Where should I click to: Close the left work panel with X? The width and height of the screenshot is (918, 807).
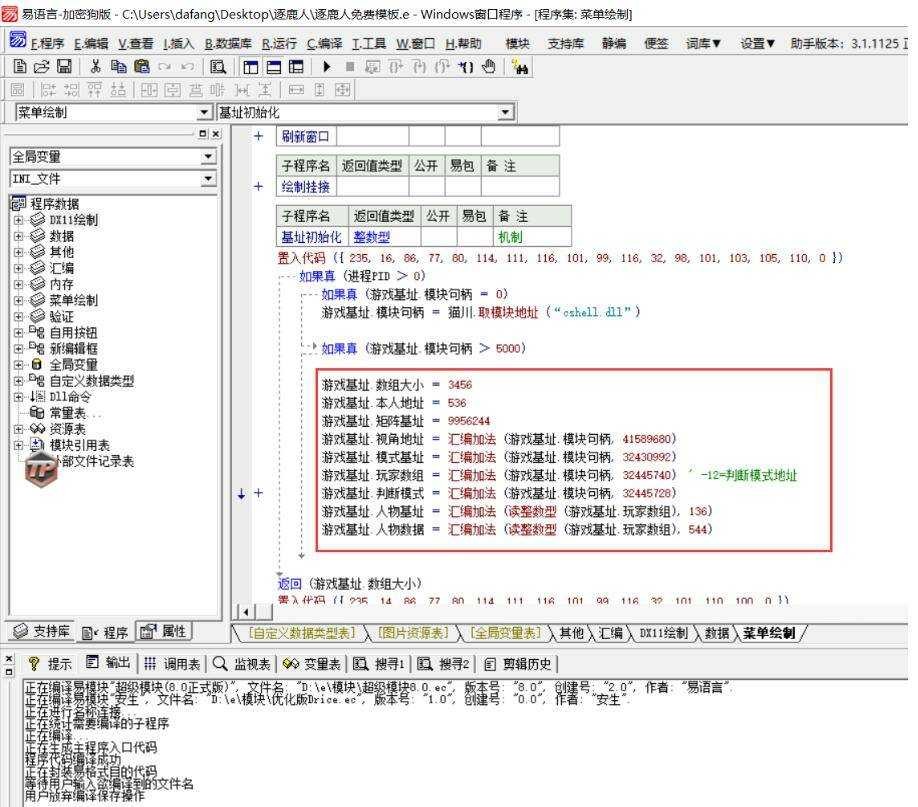coord(216,134)
